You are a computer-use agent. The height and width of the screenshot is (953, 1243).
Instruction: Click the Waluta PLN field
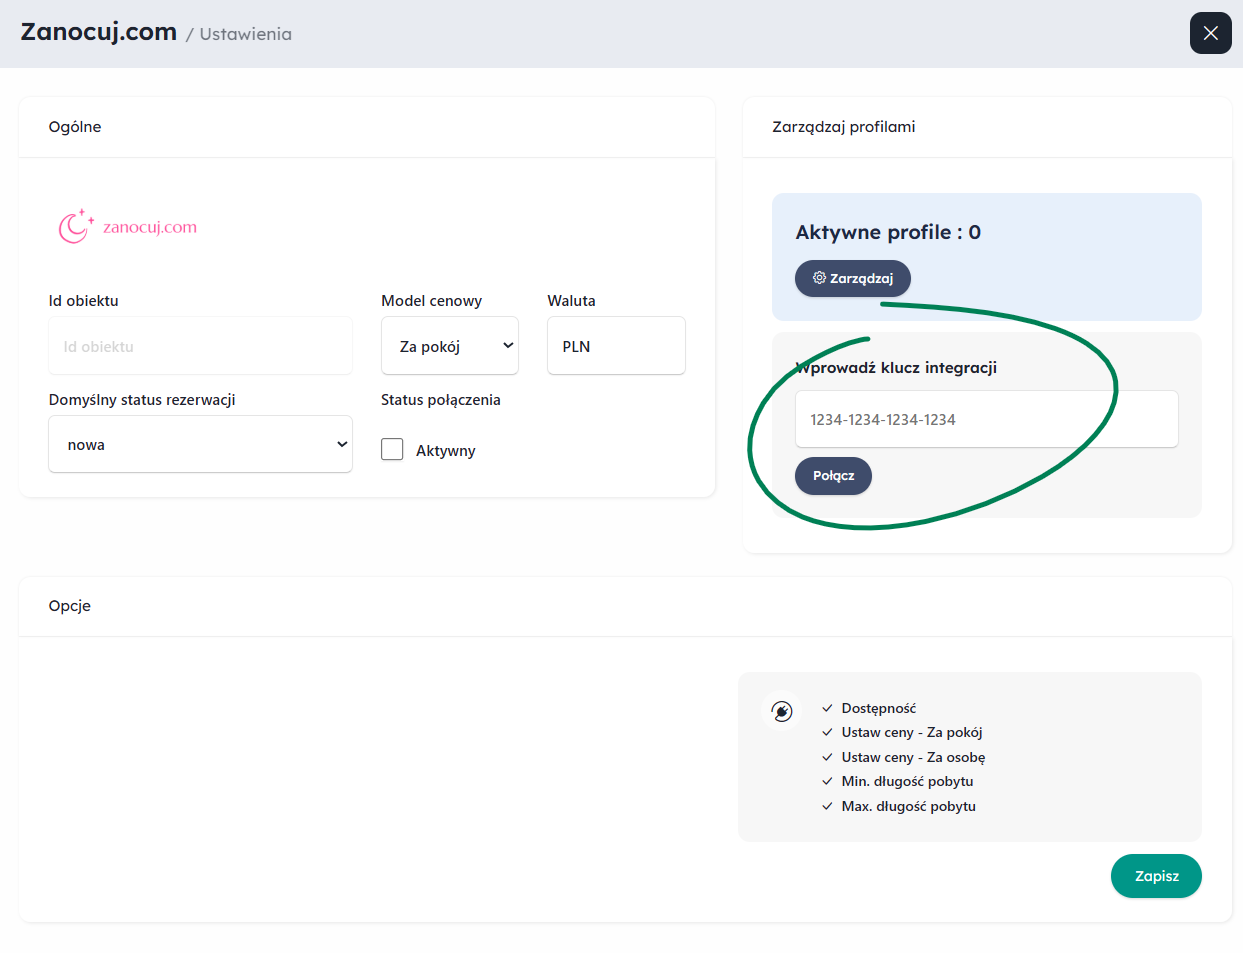pyautogui.click(x=616, y=346)
